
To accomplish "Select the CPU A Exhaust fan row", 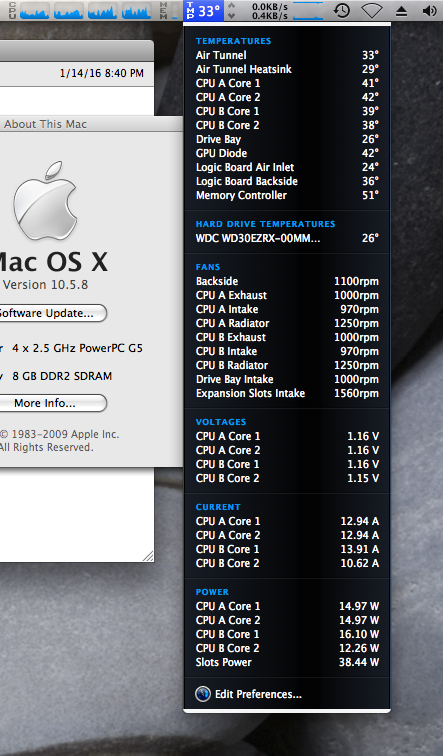I will coord(287,295).
